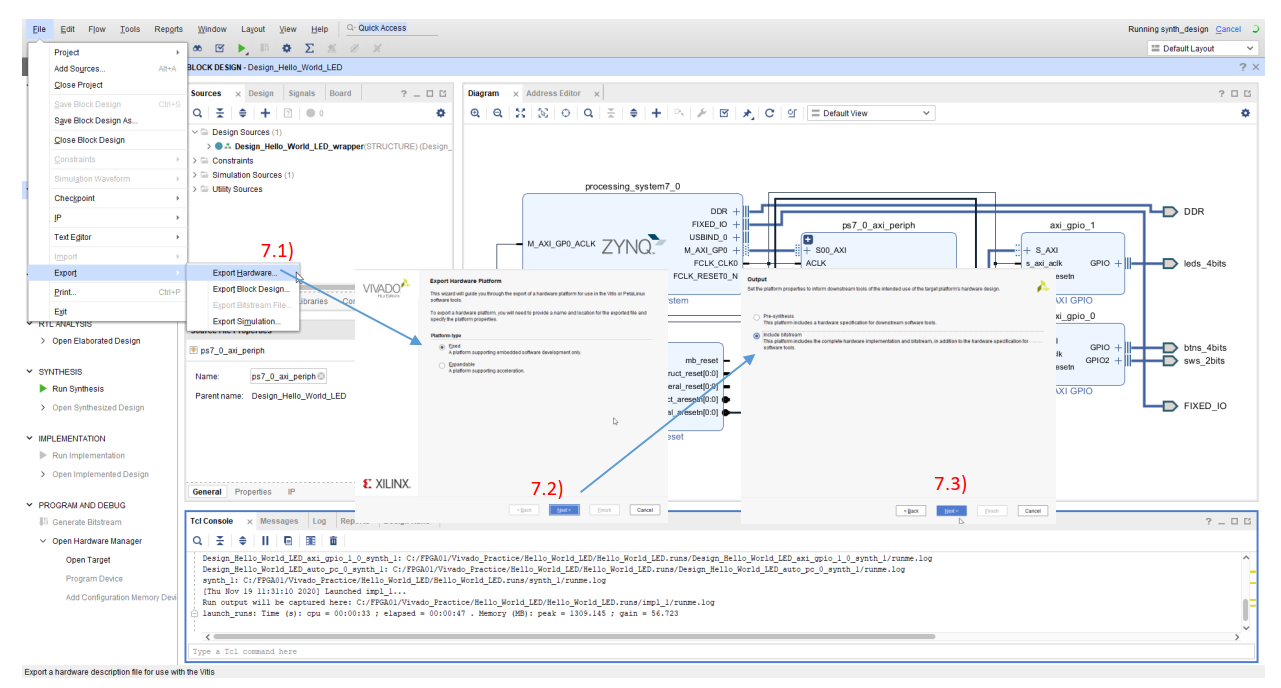
Task: Select Export Simulation in submenu
Action: coord(247,321)
